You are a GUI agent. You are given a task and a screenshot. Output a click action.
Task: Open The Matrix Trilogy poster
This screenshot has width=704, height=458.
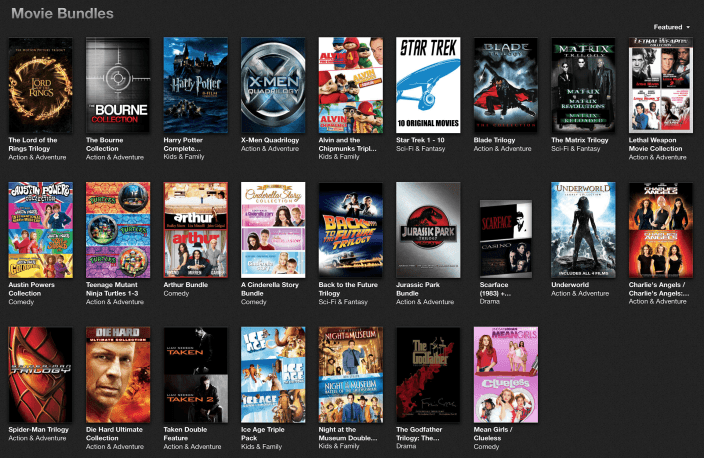click(x=583, y=85)
